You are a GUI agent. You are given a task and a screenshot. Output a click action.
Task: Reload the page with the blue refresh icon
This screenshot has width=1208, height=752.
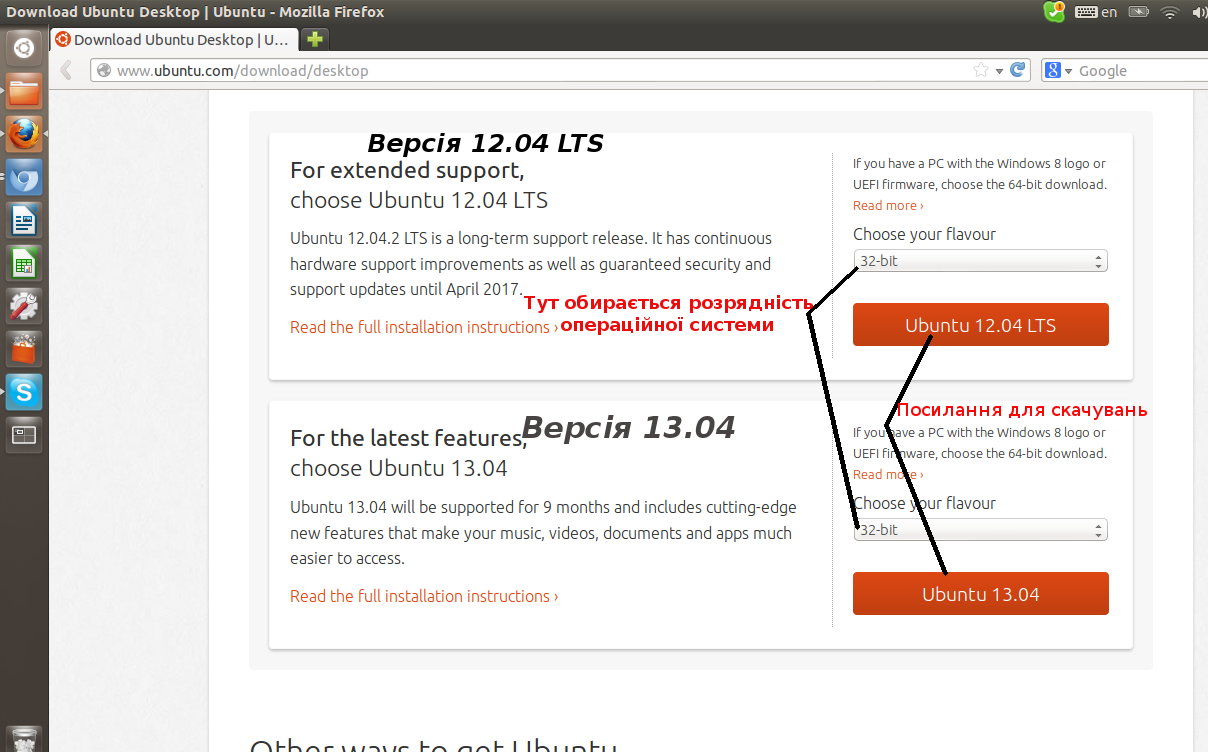1018,70
